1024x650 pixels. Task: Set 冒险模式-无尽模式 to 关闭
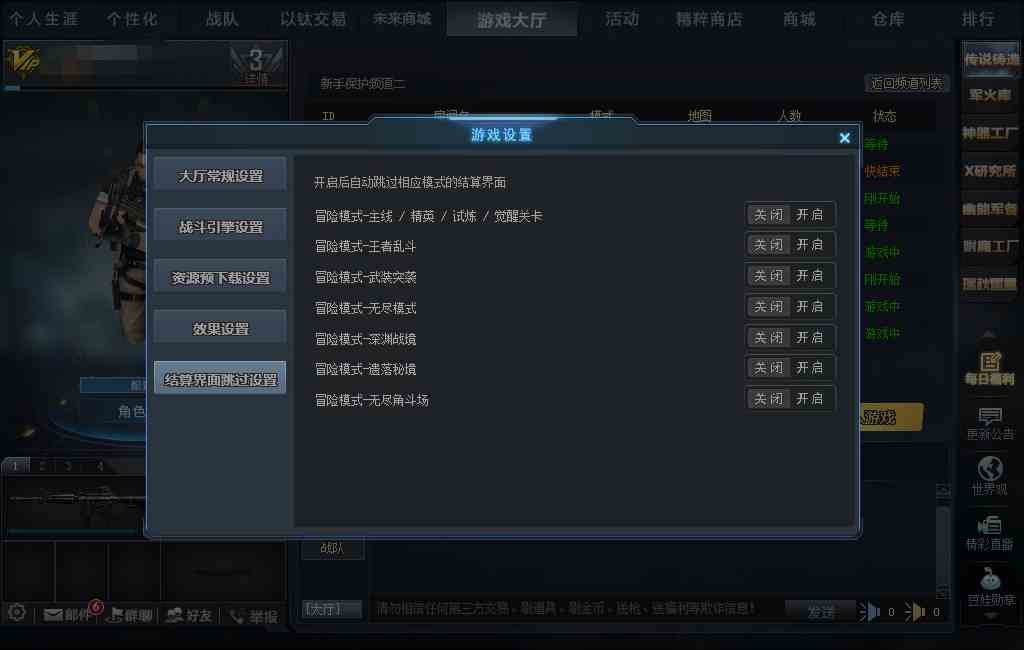[x=768, y=306]
